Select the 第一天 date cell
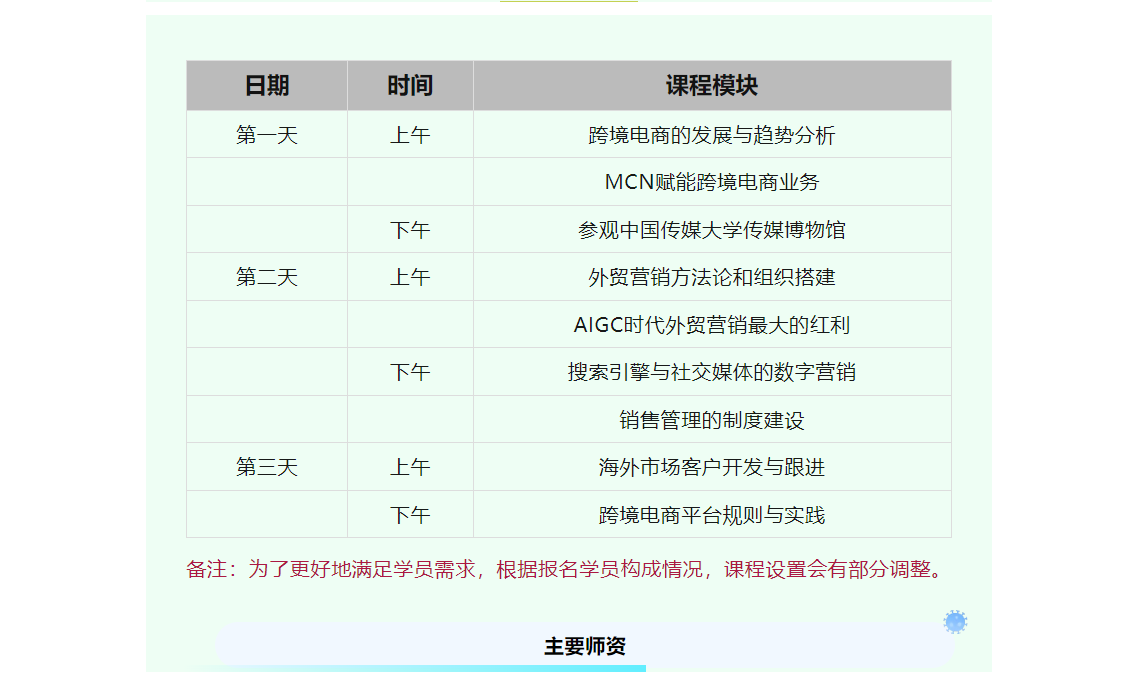The image size is (1125, 679). [x=267, y=135]
